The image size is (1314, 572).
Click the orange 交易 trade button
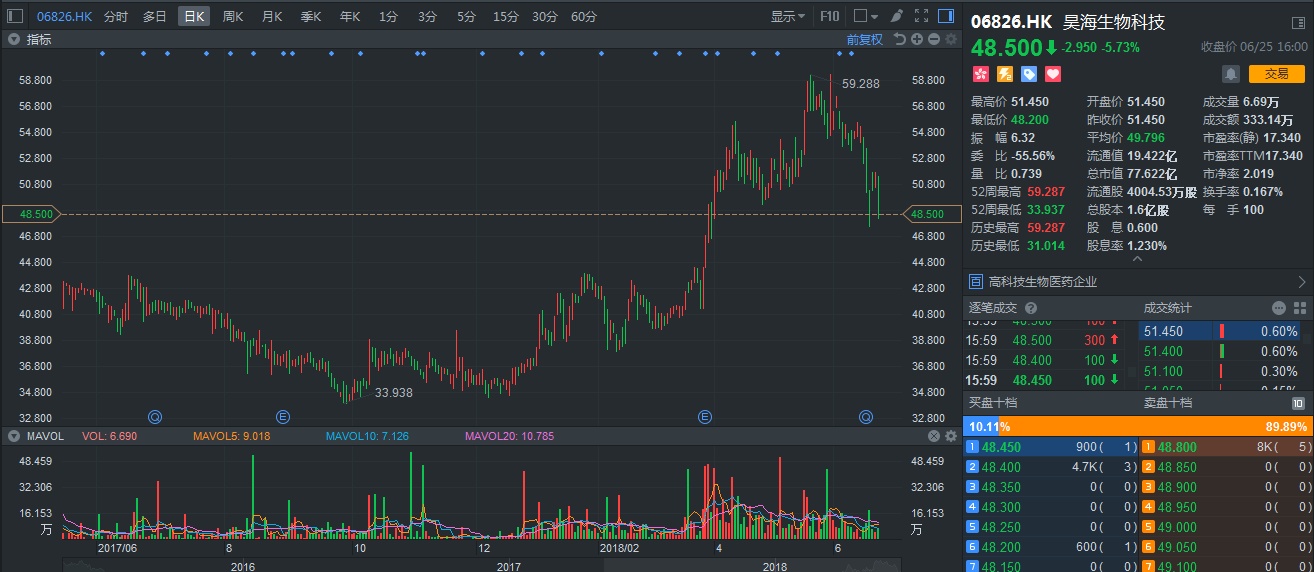click(x=1276, y=73)
